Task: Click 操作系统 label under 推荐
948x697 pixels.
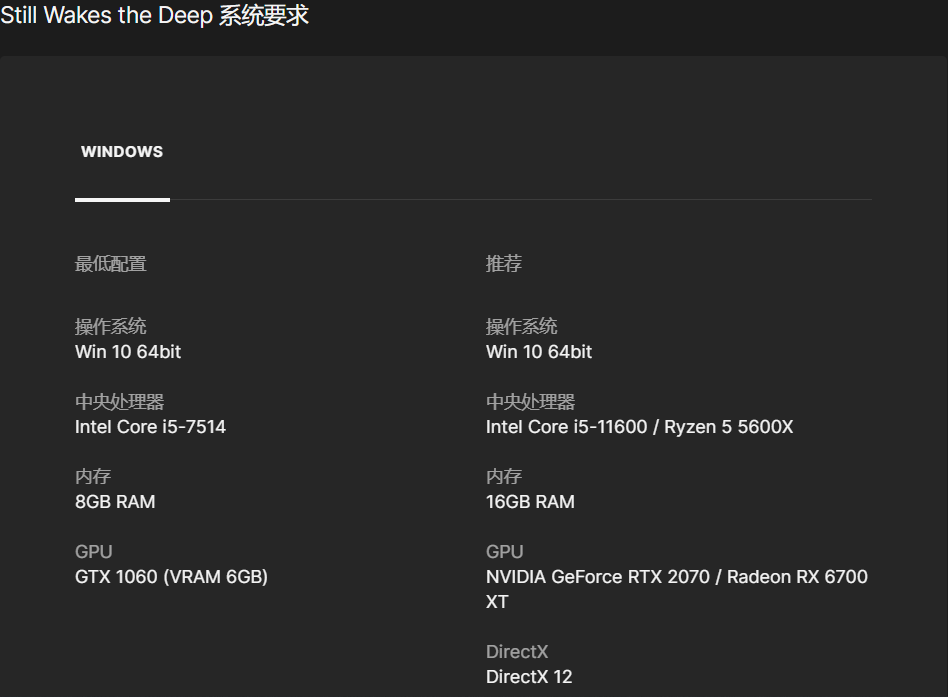Action: pyautogui.click(x=522, y=327)
